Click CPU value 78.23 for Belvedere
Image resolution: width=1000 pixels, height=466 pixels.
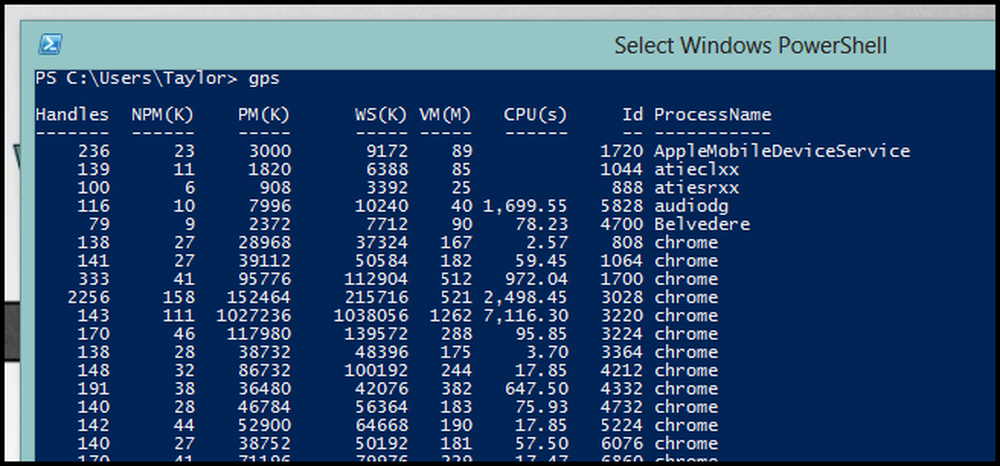(541, 224)
